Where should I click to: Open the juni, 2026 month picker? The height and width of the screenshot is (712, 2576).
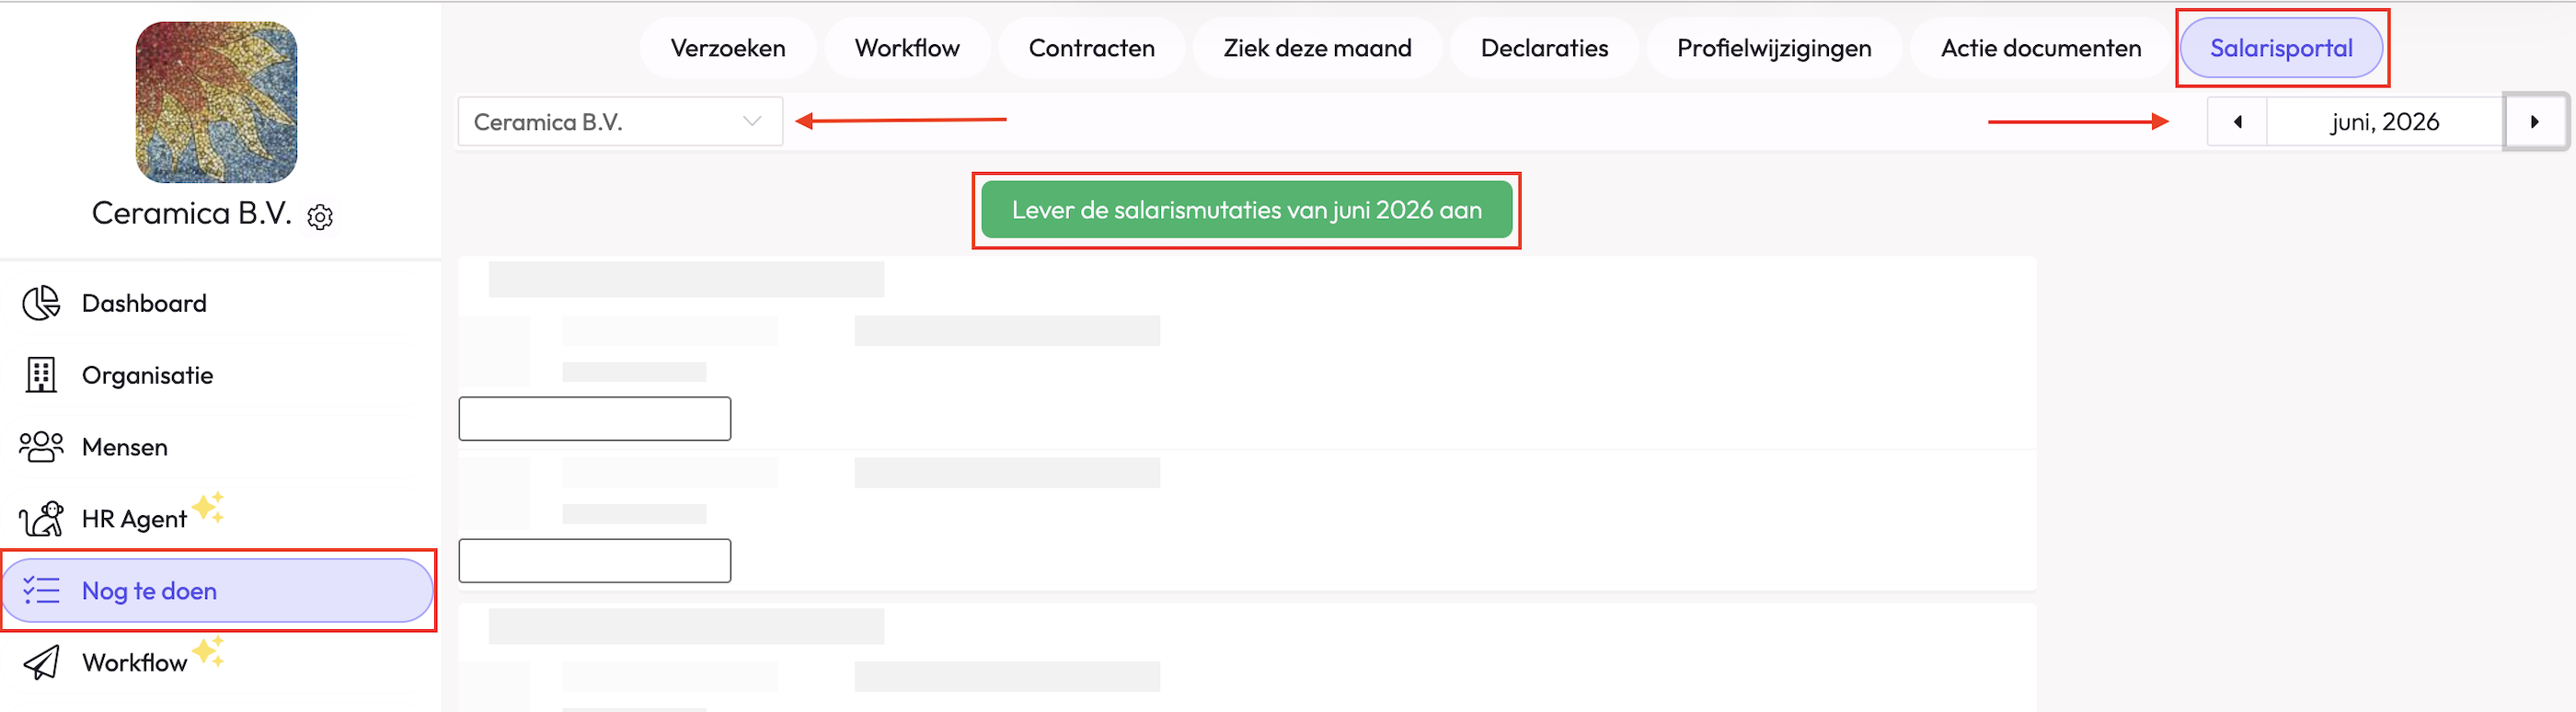(2384, 122)
